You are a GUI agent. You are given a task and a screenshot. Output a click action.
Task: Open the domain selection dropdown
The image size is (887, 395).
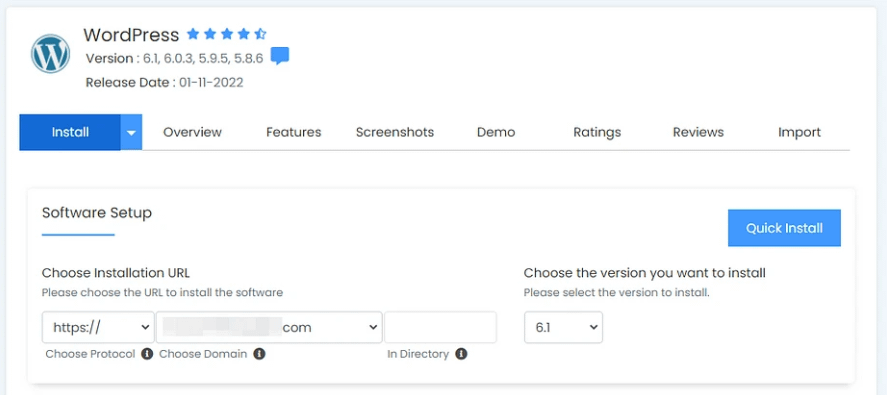(x=269, y=327)
